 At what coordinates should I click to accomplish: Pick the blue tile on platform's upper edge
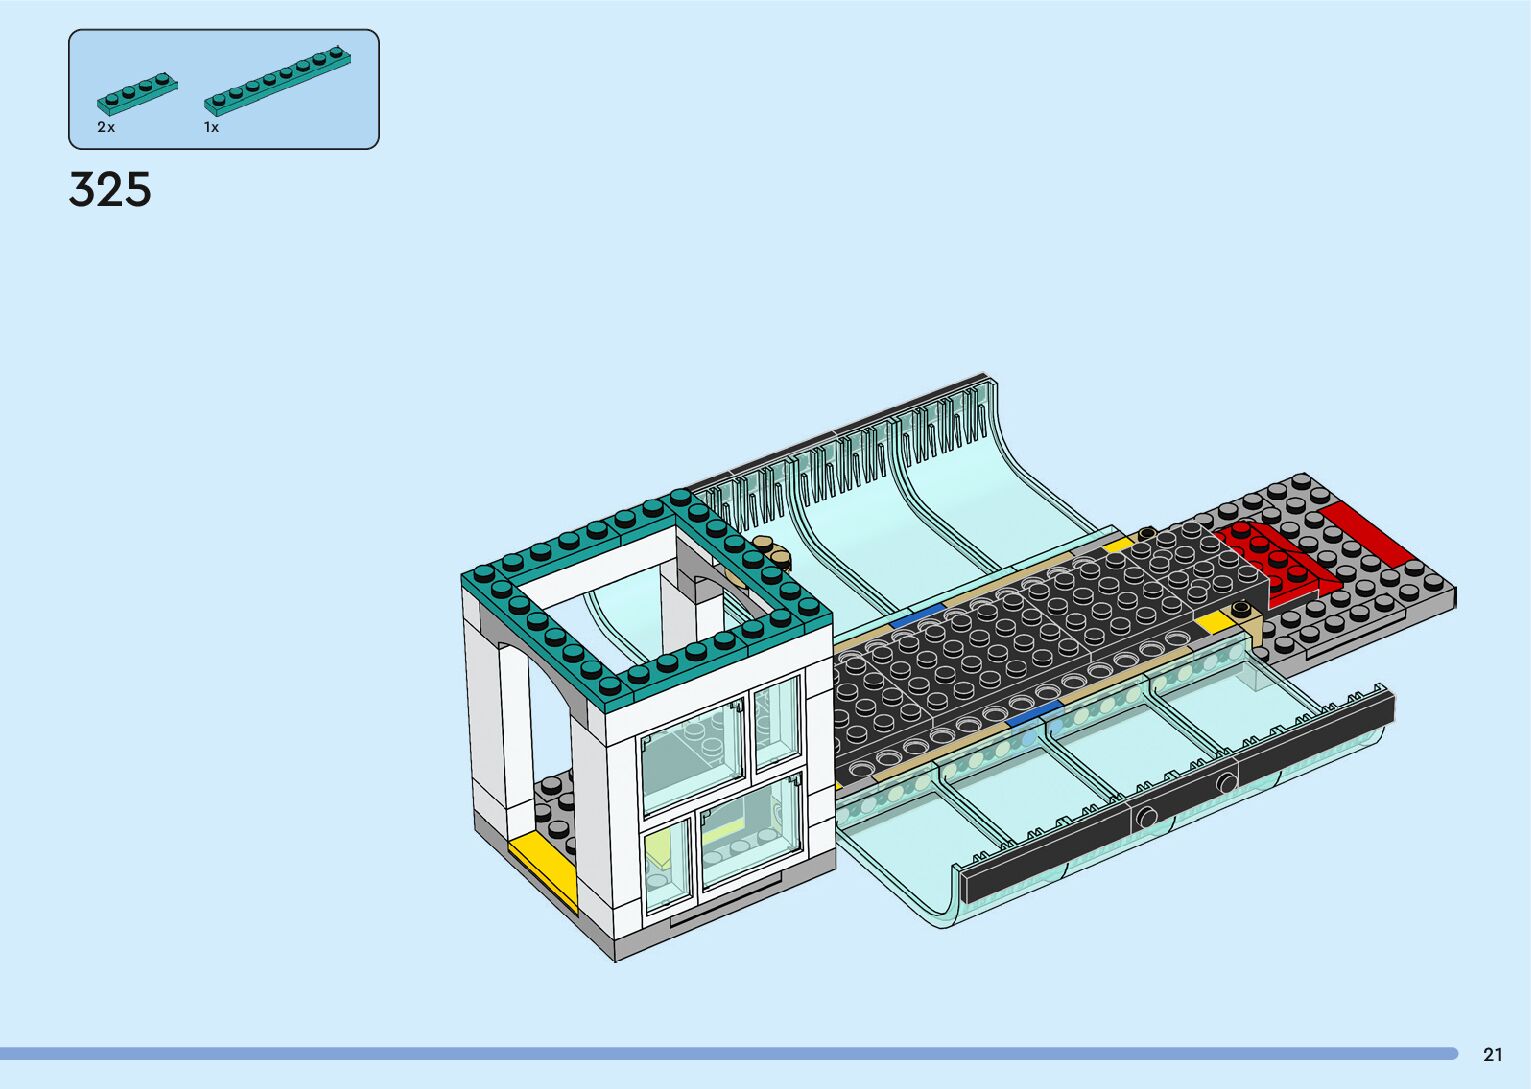[917, 614]
